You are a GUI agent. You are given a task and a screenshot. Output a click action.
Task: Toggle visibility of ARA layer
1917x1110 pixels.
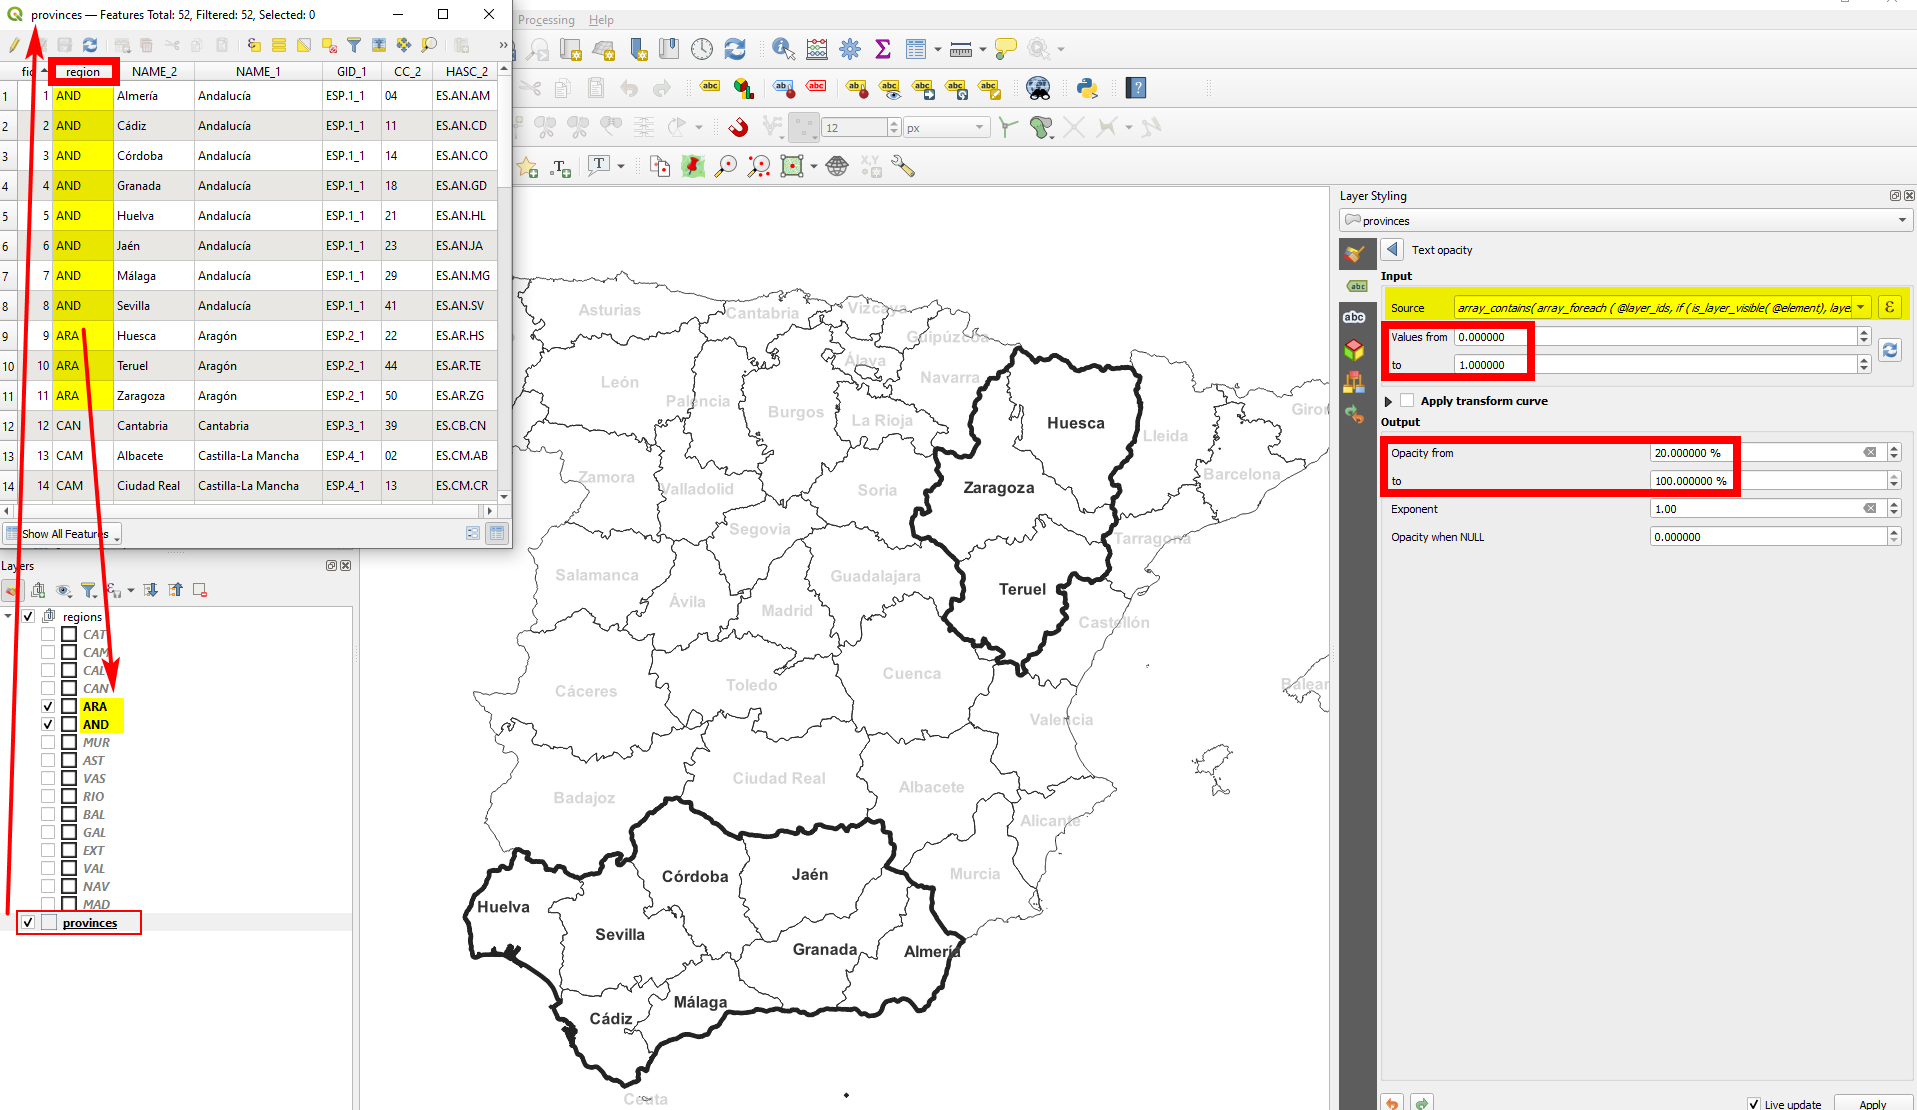coord(48,706)
